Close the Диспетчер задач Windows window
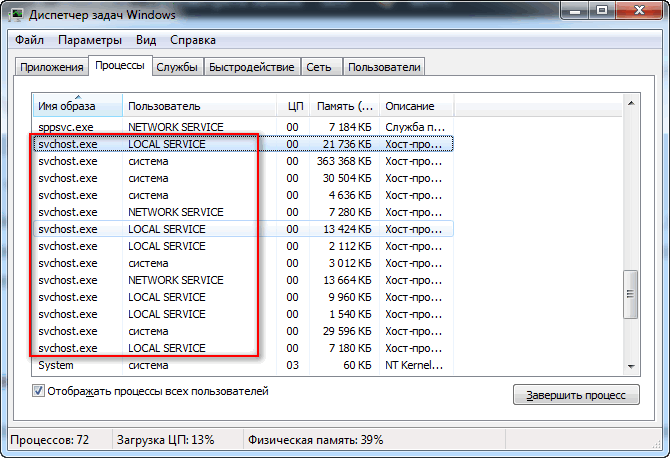 pyautogui.click(x=640, y=11)
